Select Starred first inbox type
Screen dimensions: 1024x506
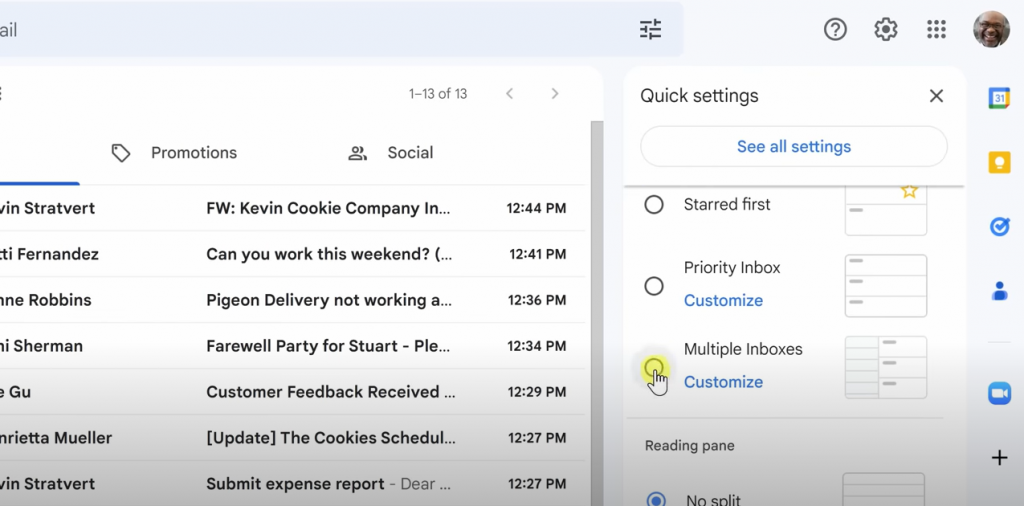click(x=654, y=205)
